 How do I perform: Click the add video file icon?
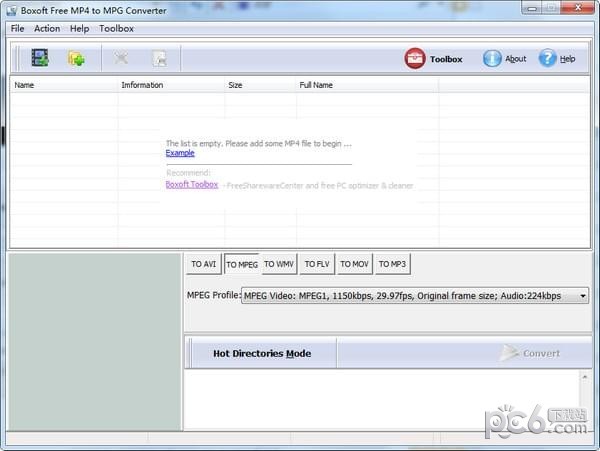pyautogui.click(x=39, y=58)
